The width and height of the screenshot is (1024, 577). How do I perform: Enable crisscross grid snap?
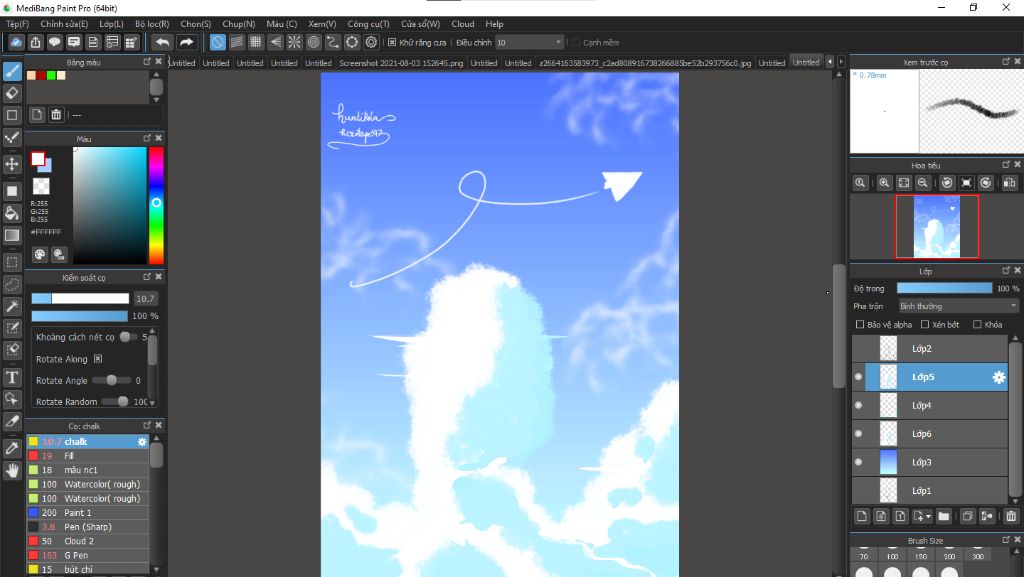[256, 42]
